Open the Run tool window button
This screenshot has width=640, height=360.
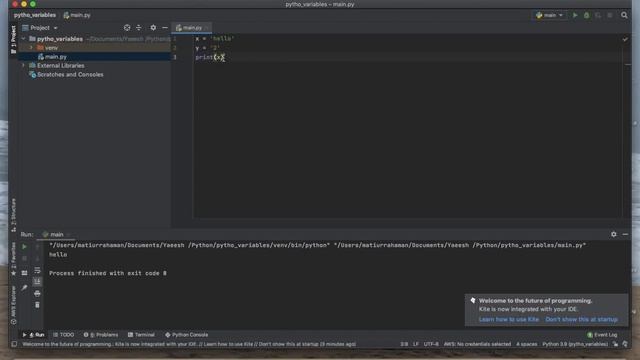pyautogui.click(x=33, y=335)
